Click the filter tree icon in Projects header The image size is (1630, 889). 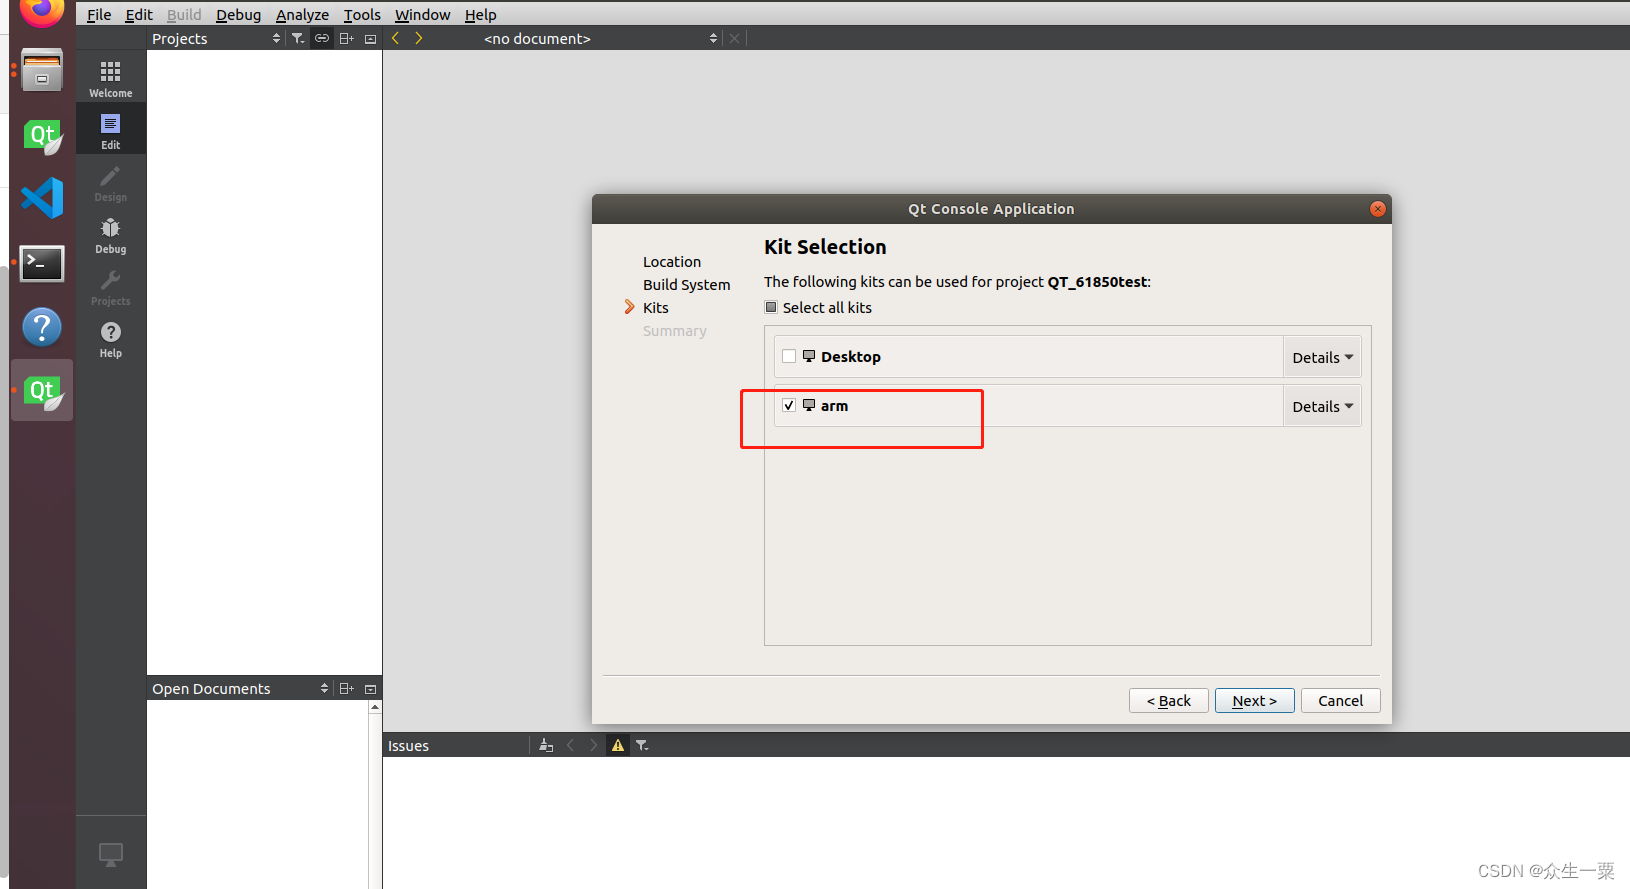point(298,38)
